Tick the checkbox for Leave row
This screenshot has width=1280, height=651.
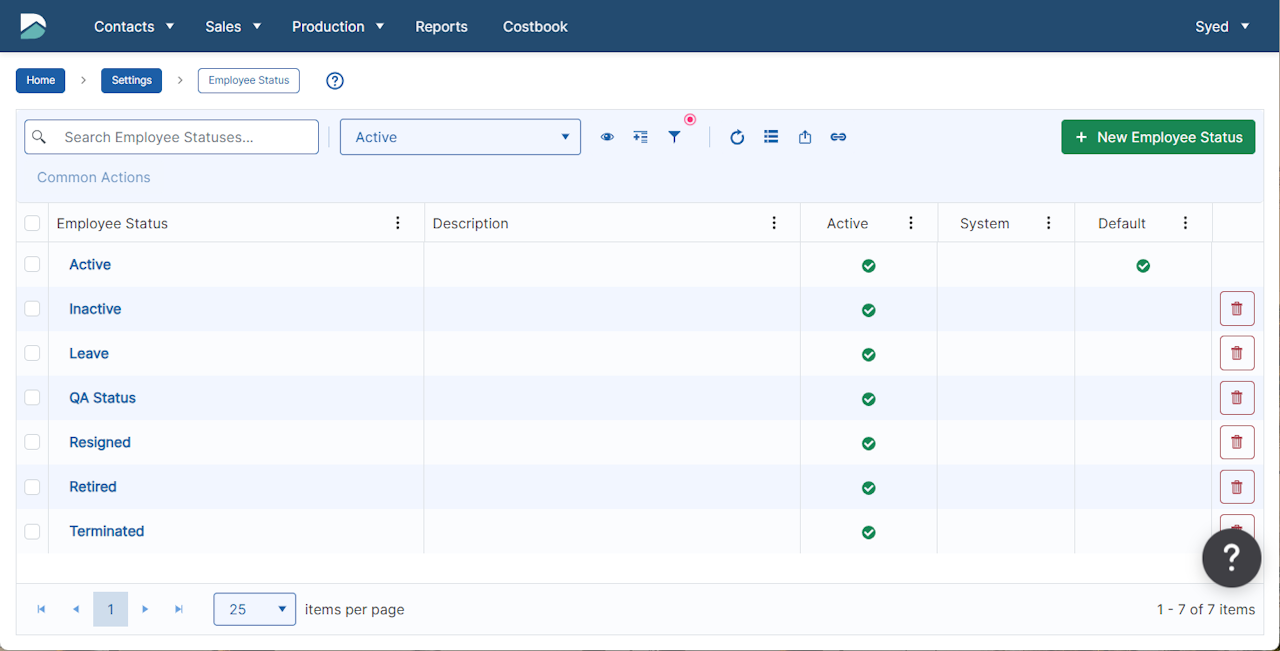coord(32,353)
